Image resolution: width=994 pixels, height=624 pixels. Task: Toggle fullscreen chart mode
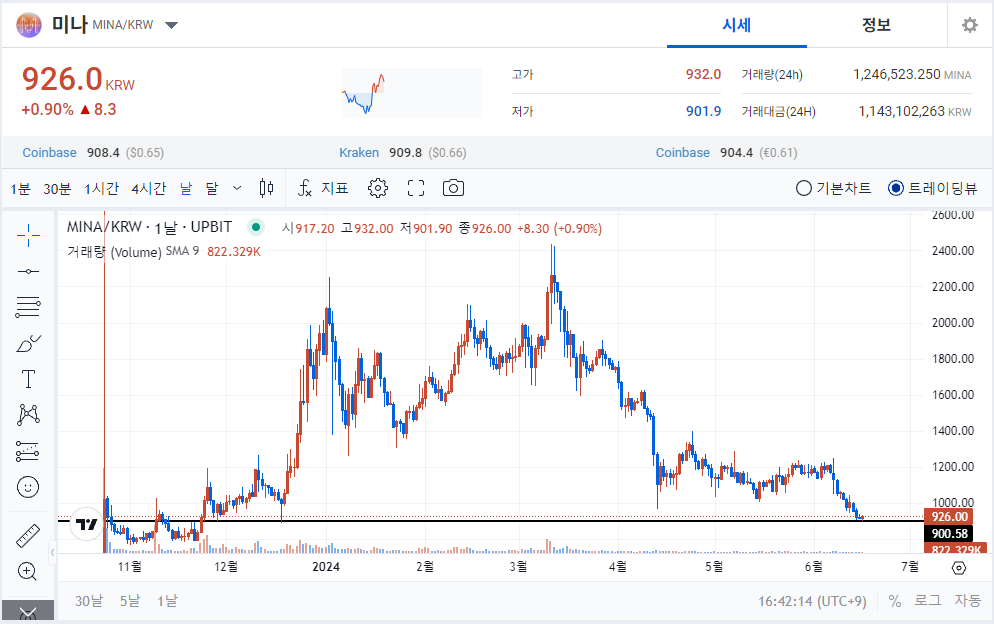pyautogui.click(x=416, y=188)
